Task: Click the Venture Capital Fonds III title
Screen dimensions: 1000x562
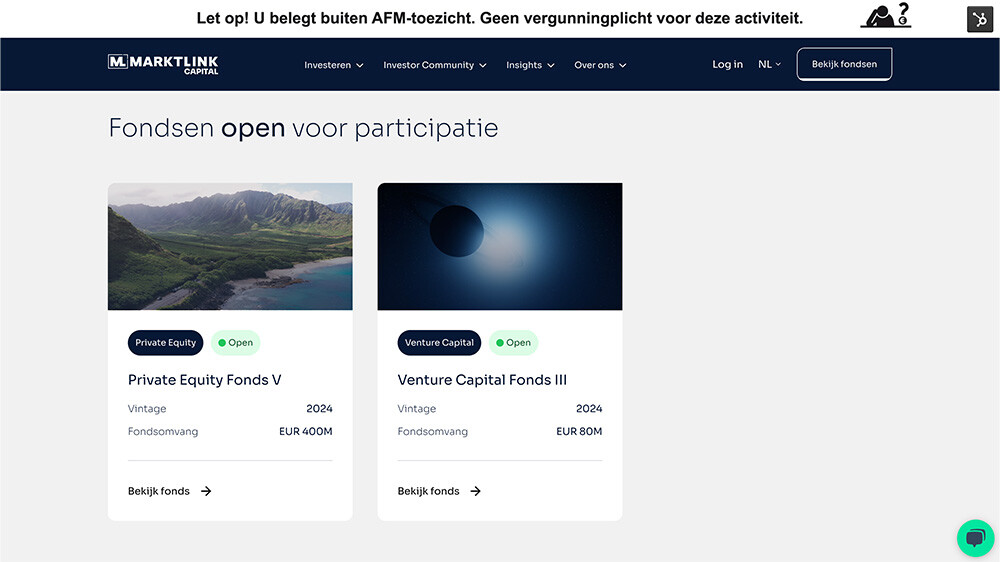Action: tap(482, 380)
